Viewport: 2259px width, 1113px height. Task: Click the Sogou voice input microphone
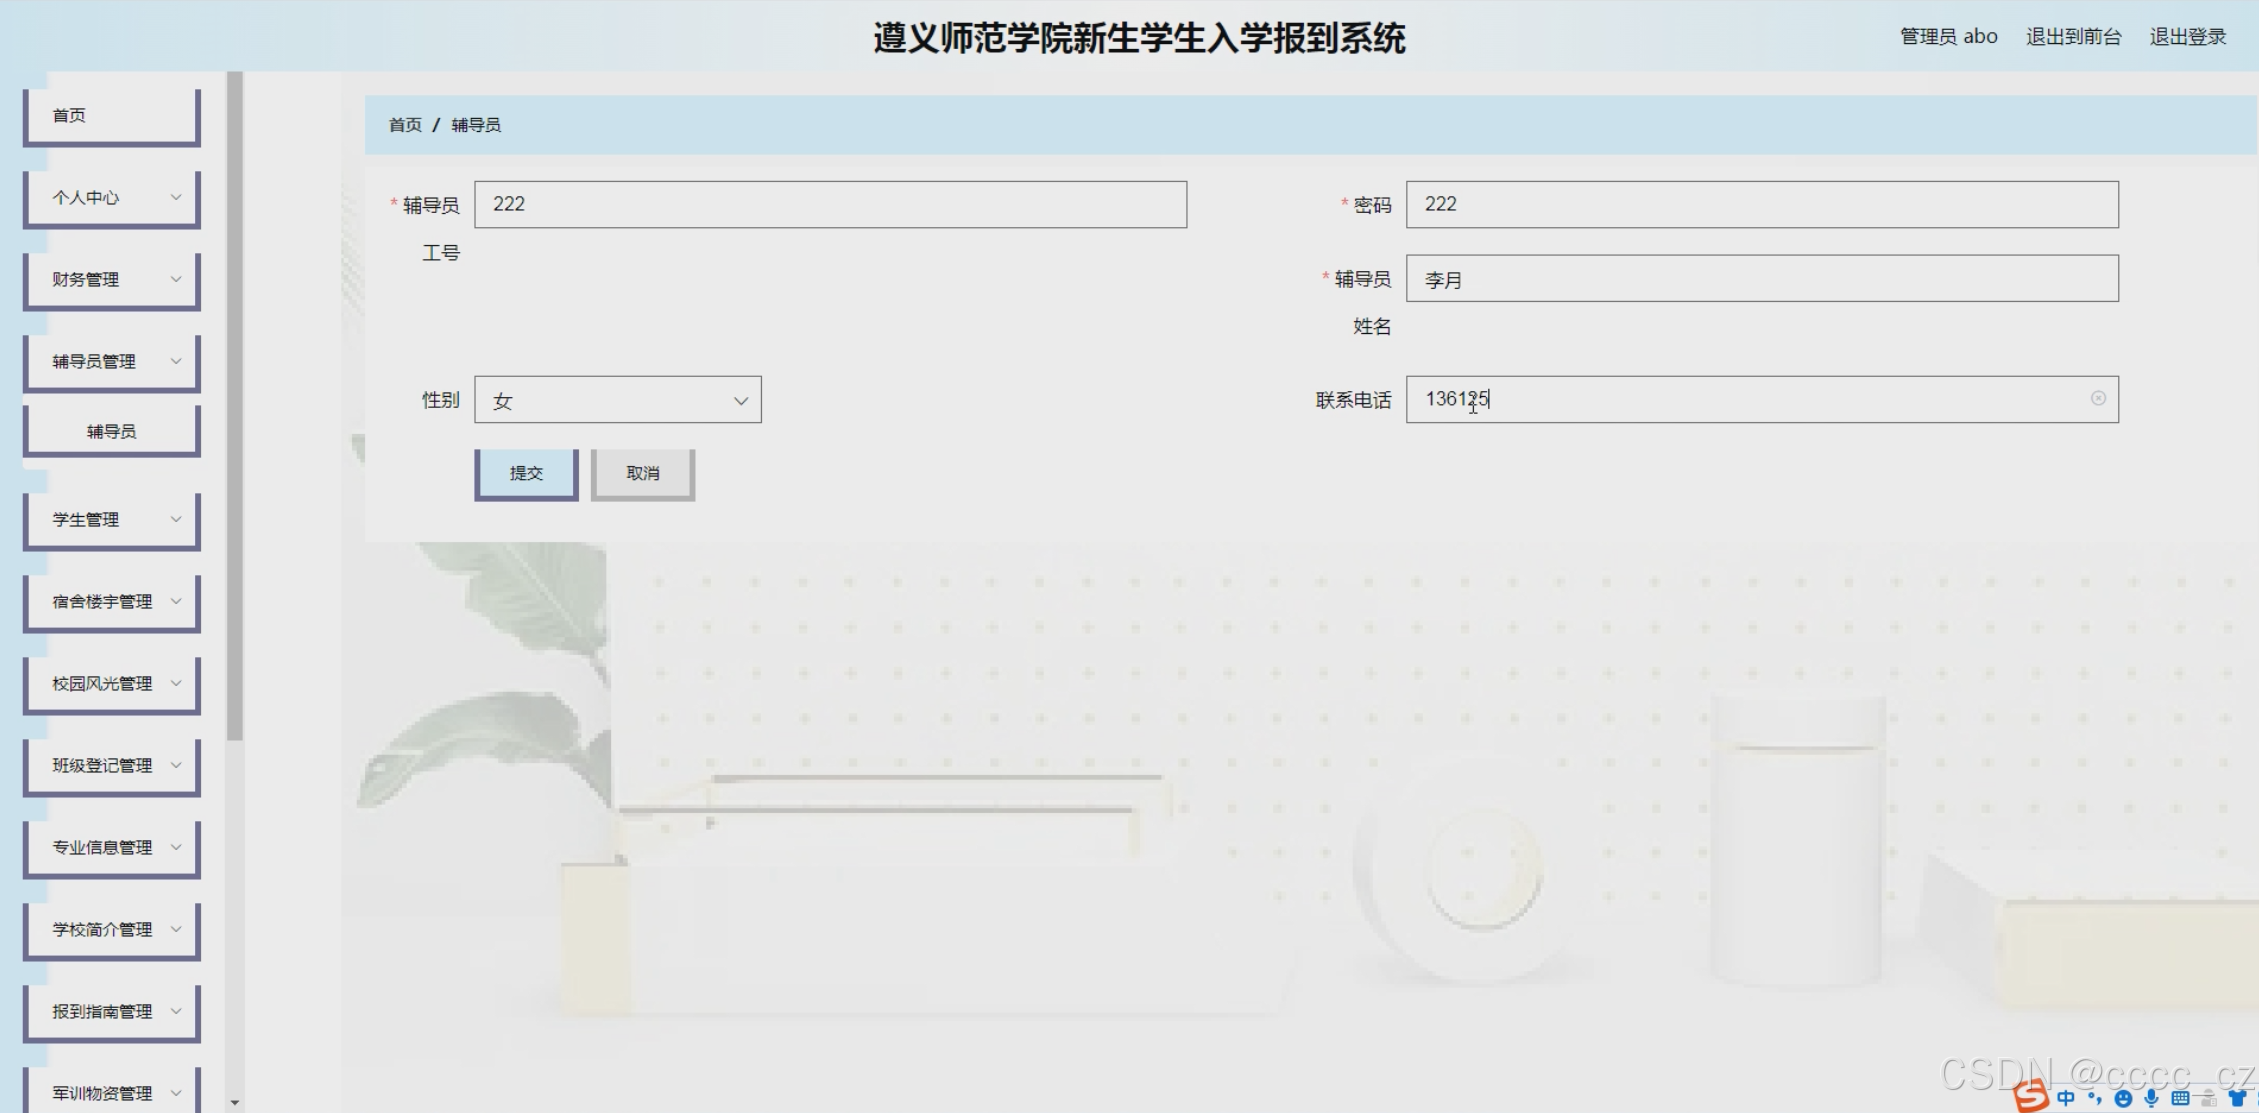click(x=2151, y=1098)
